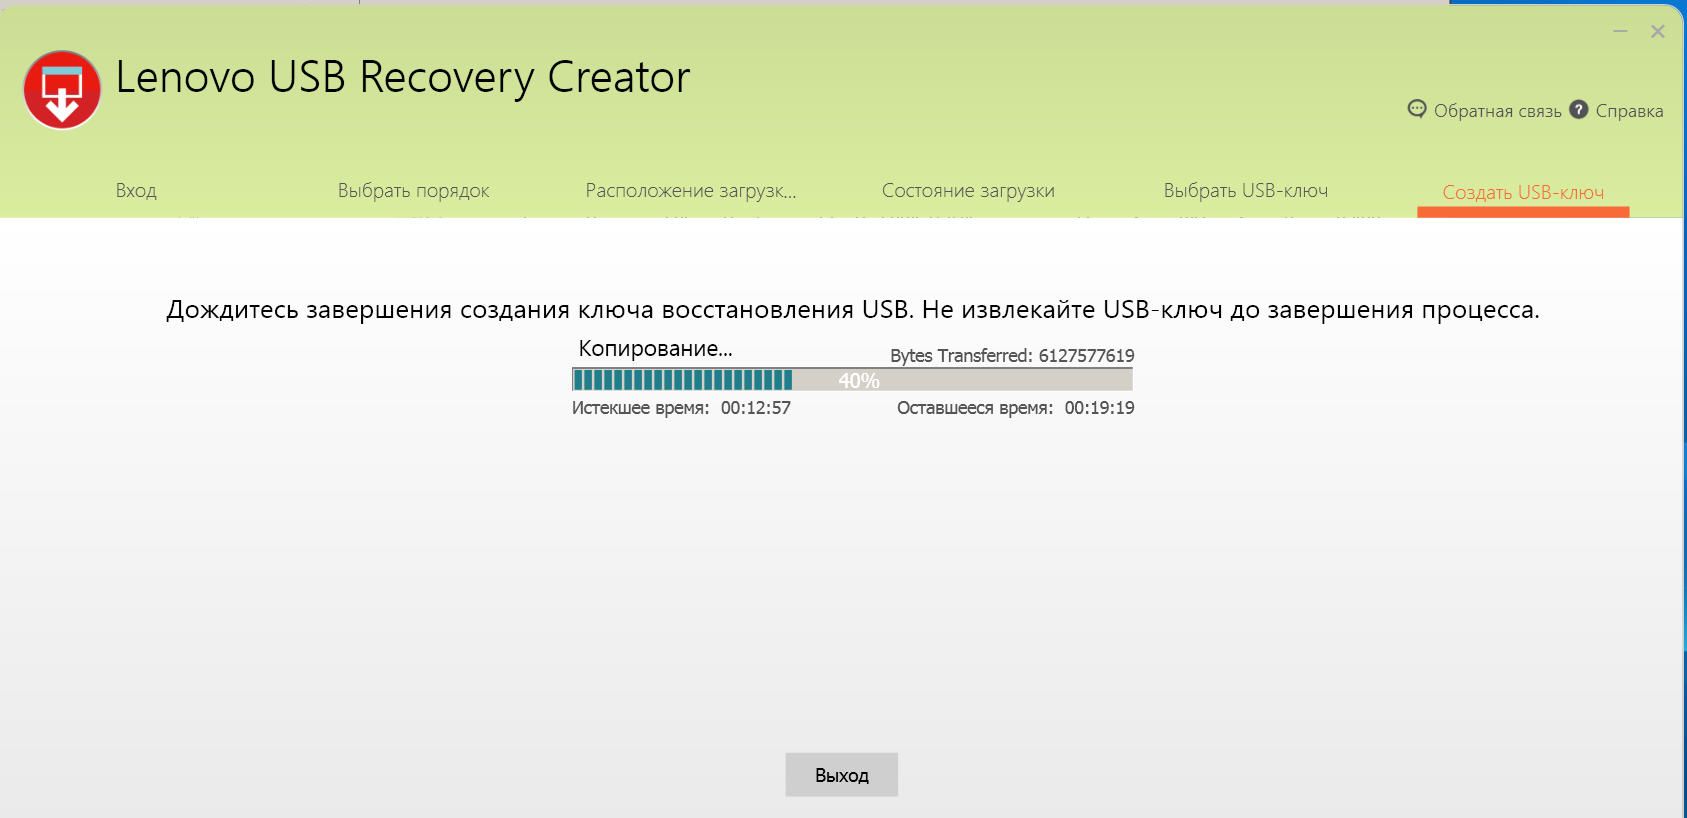Click the Копирование... status text
The width and height of the screenshot is (1687, 818).
(655, 349)
